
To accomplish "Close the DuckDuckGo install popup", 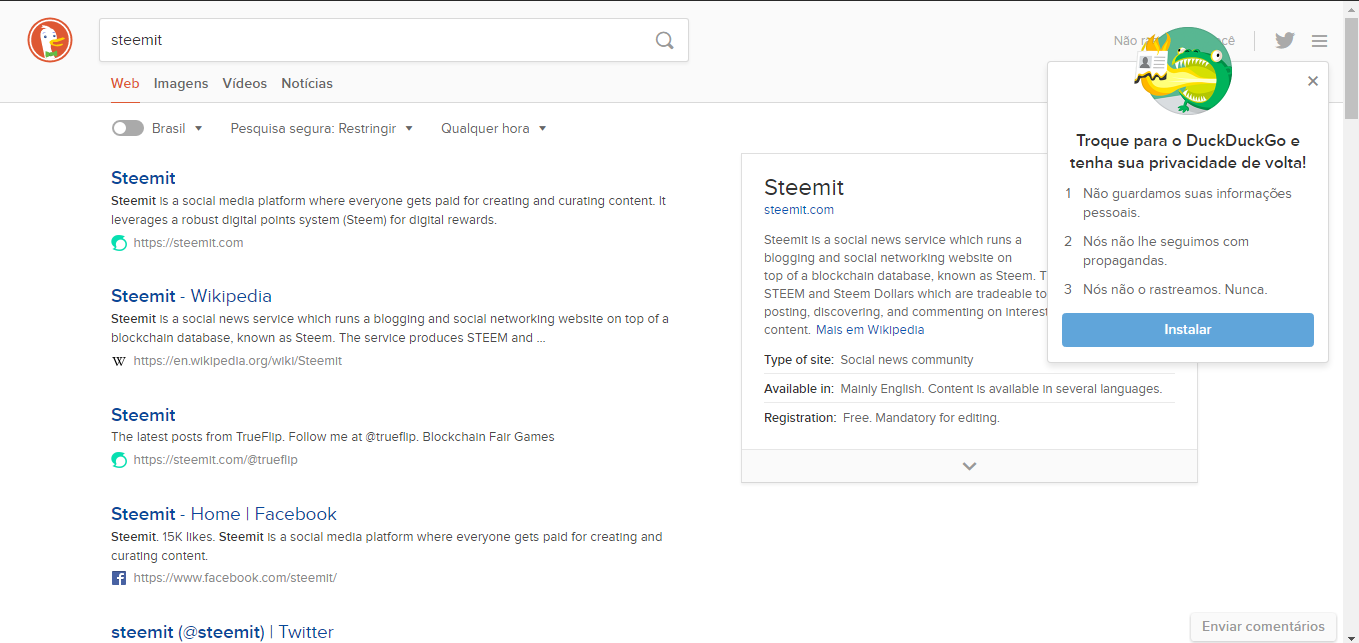I will (1313, 81).
